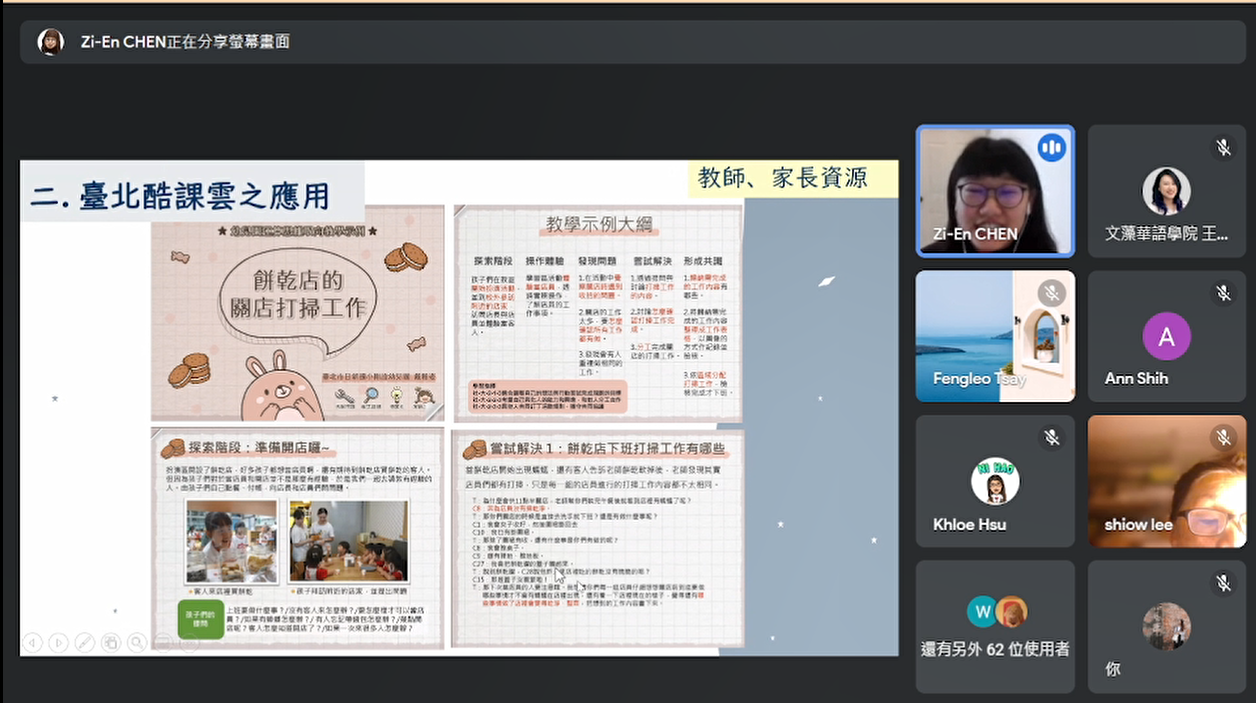This screenshot has height=703, width=1256.
Task: Toggle Fengleo Tsay's mute status
Action: point(1052,293)
